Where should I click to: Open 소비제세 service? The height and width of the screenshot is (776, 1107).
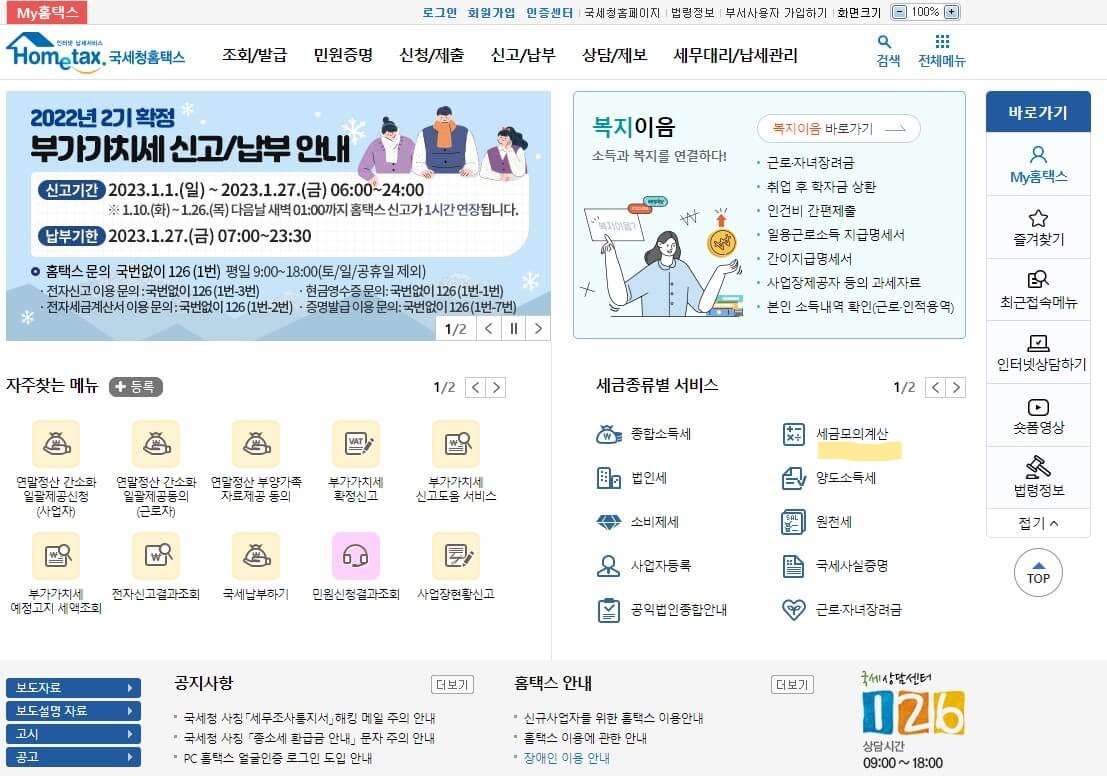638,522
